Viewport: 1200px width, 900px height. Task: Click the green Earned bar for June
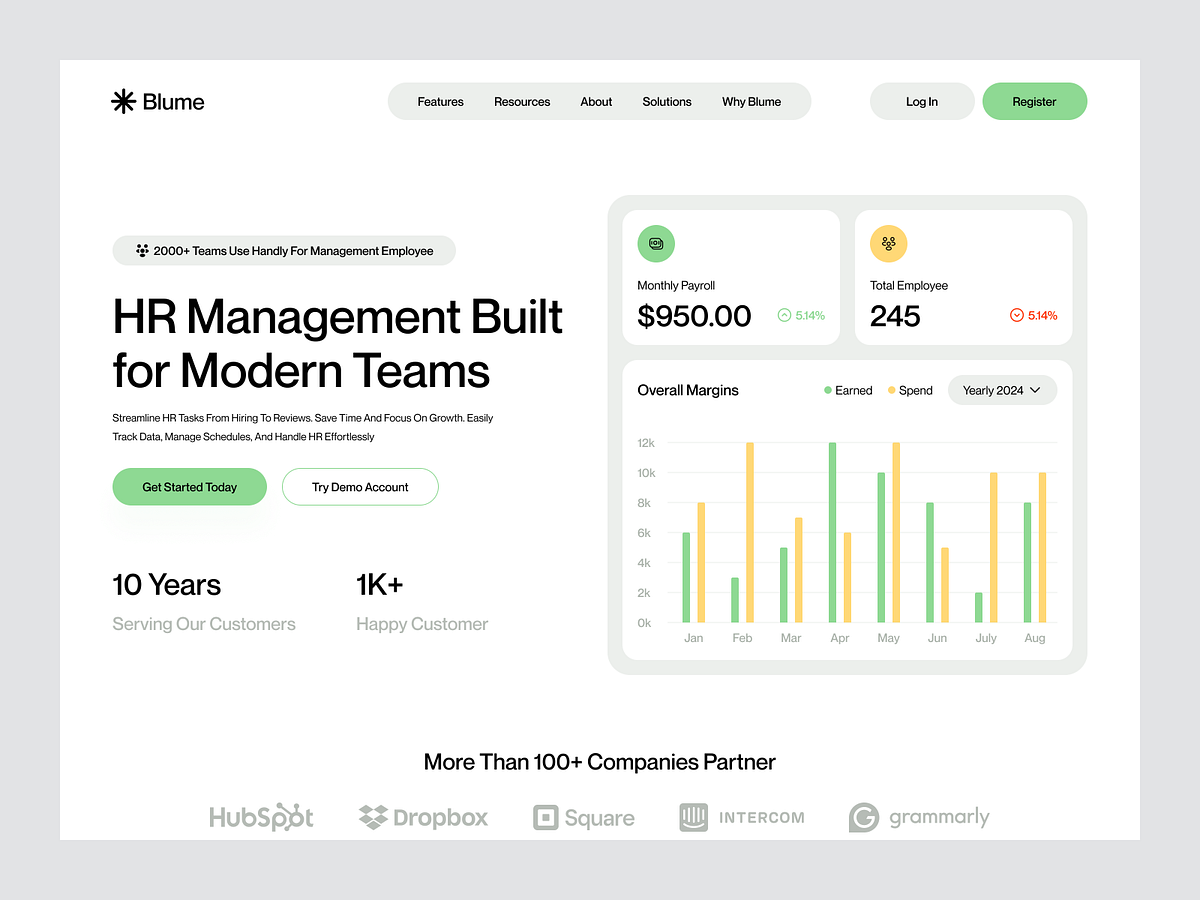(x=930, y=562)
